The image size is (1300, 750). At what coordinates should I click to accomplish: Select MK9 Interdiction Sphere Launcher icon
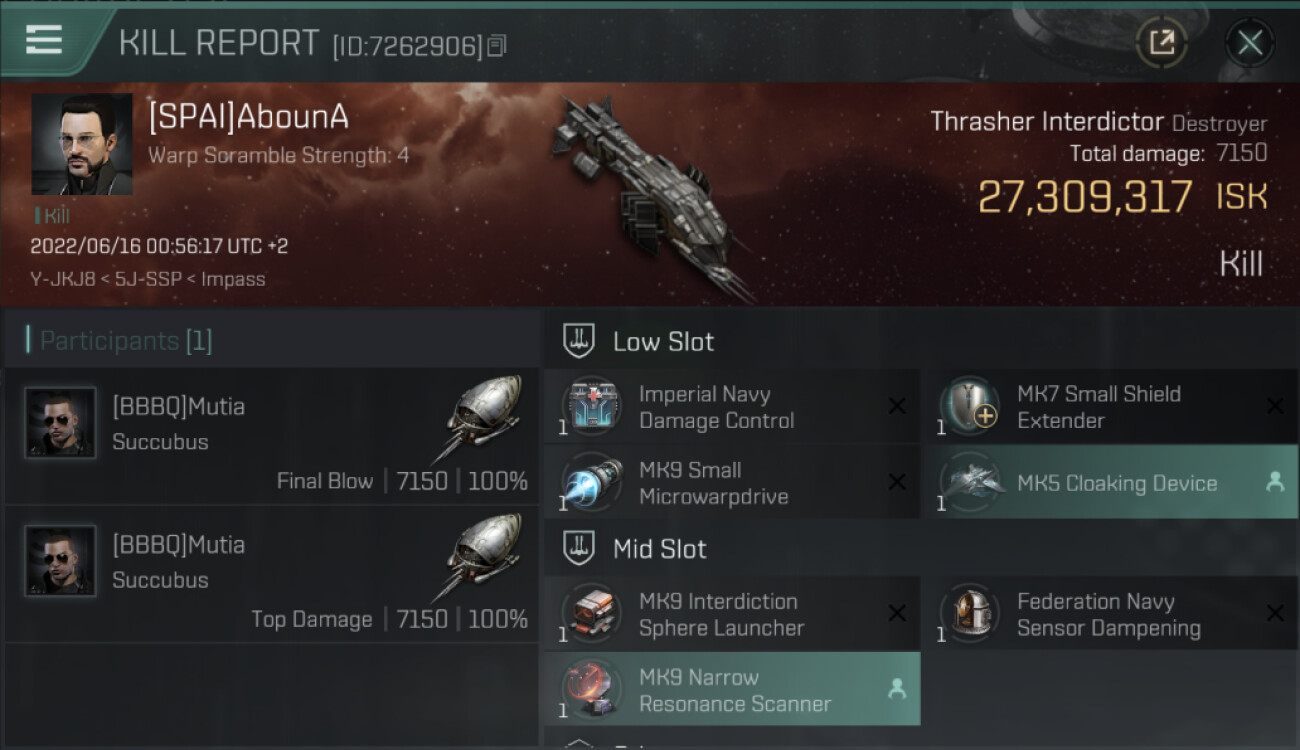[592, 614]
